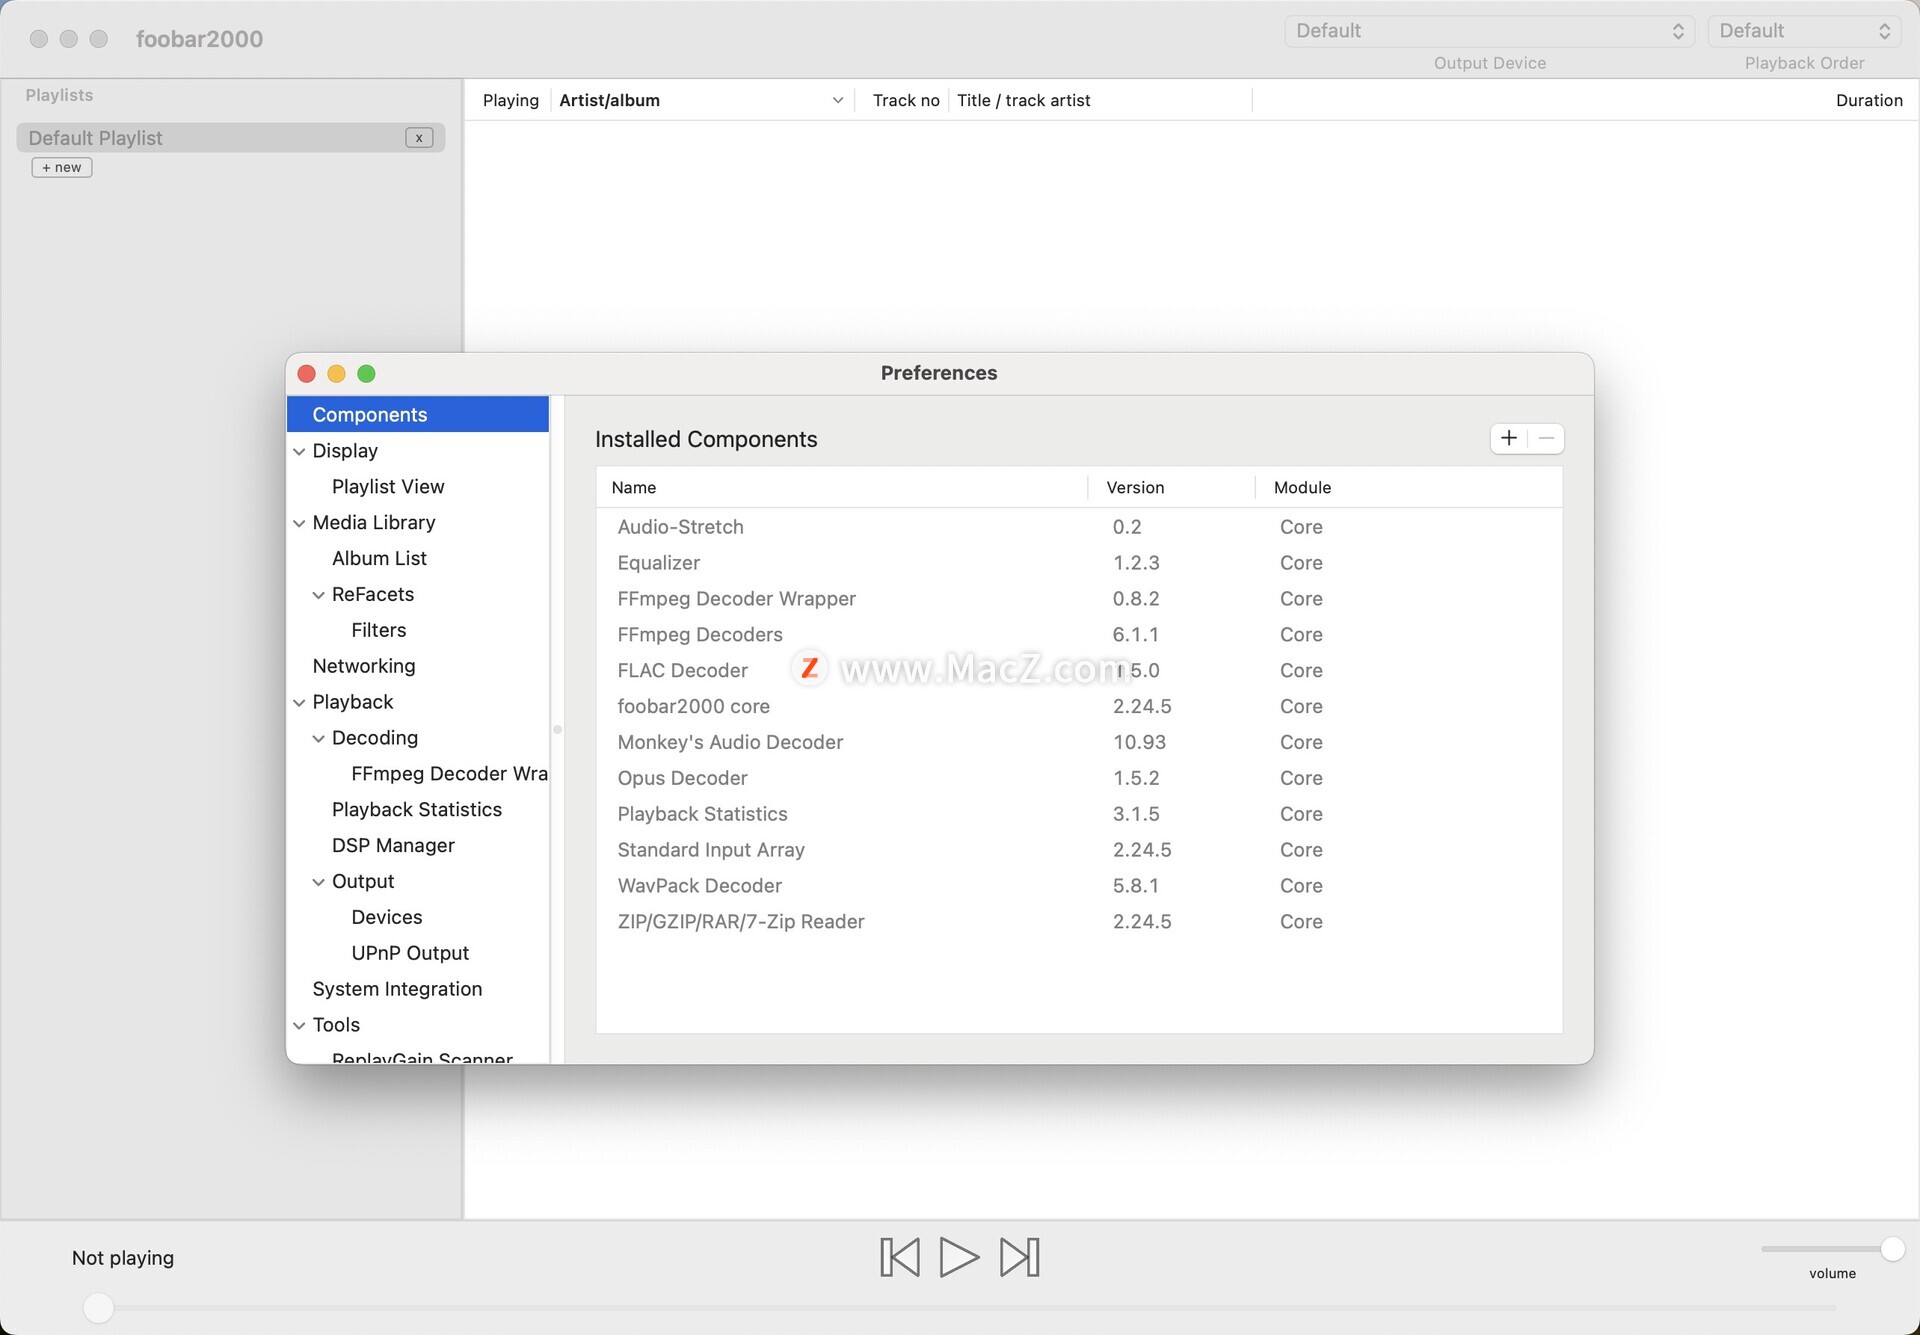Select the ZIP/GZIP/RAR/7-Zip Reader row
The width and height of the screenshot is (1920, 1335).
click(x=1079, y=922)
